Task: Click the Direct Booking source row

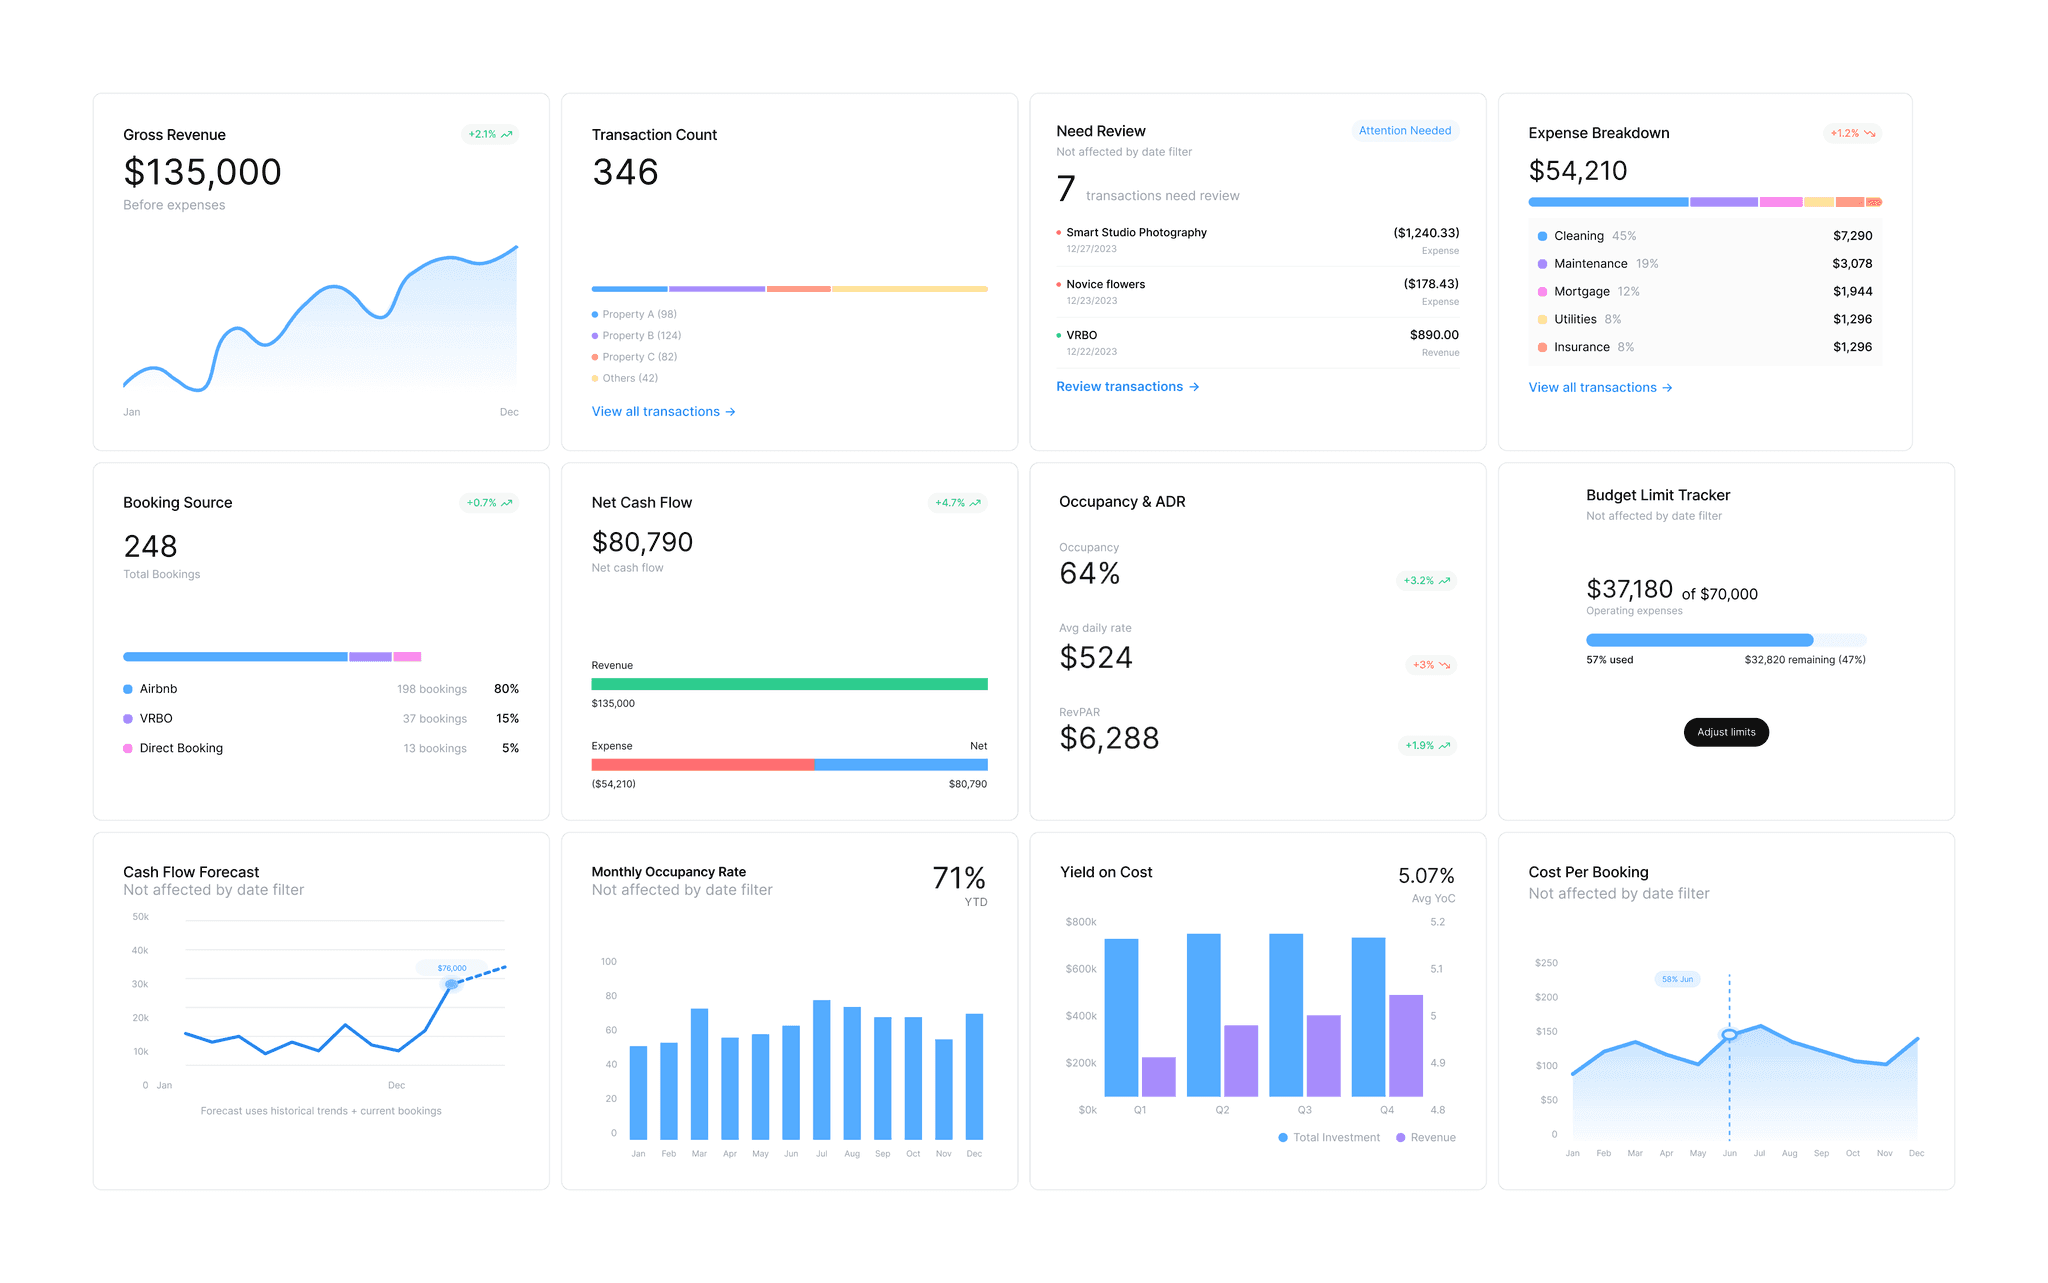Action: [321, 748]
